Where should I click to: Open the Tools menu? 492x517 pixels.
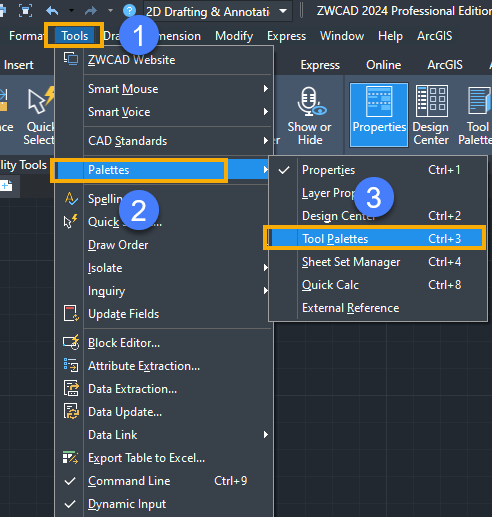click(x=74, y=36)
